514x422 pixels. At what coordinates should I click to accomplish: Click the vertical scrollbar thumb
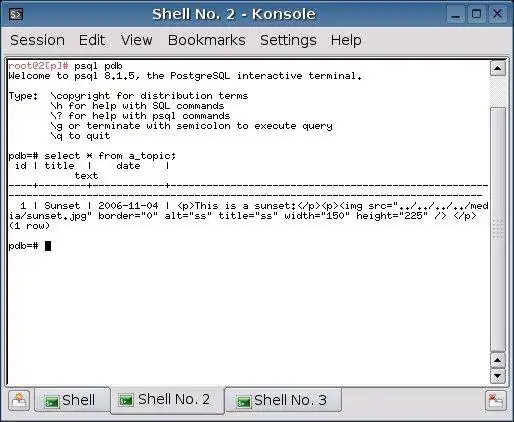click(x=498, y=229)
